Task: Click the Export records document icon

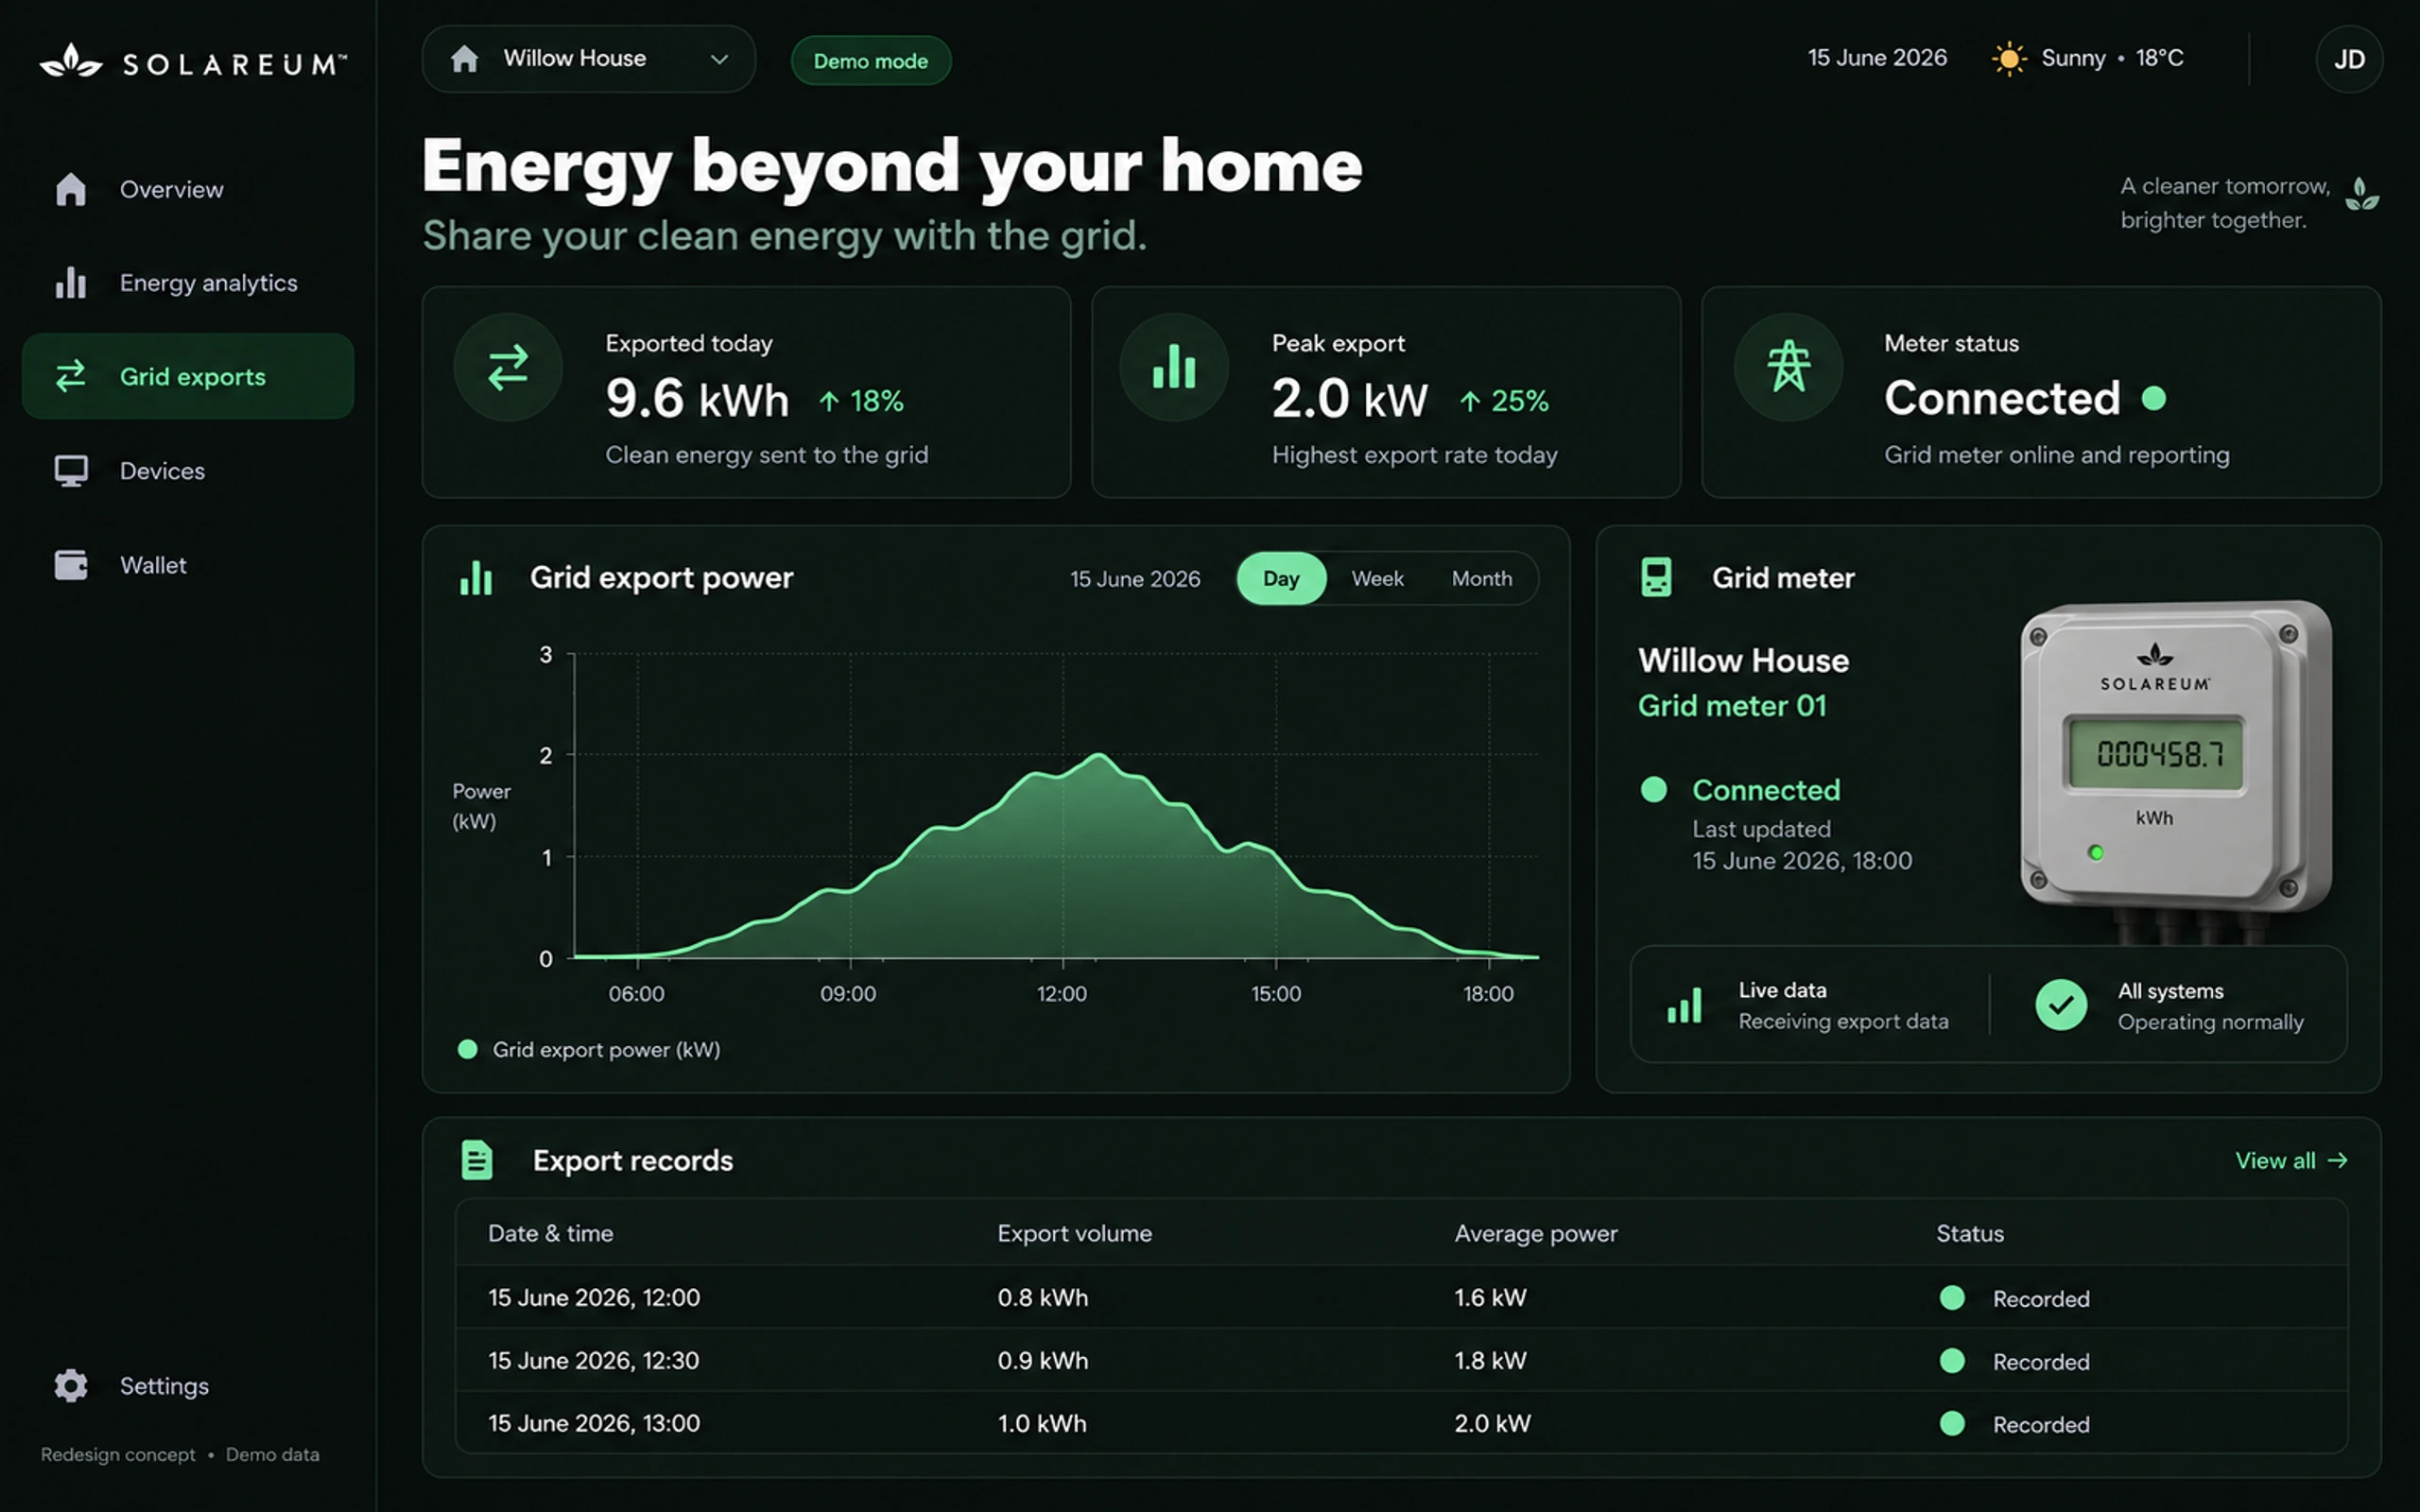Action: [477, 1160]
